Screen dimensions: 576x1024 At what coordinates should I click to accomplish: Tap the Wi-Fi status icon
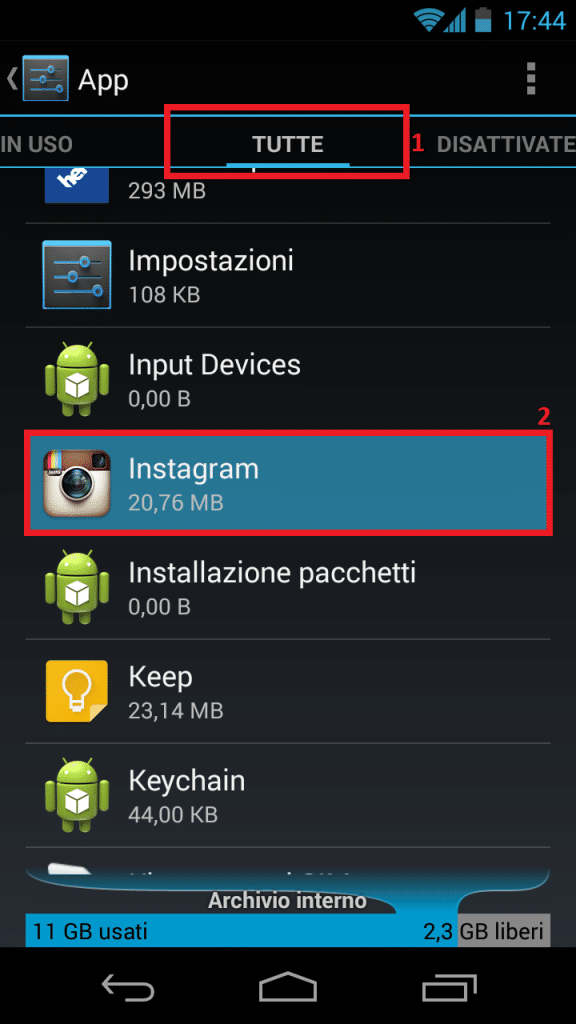[428, 20]
